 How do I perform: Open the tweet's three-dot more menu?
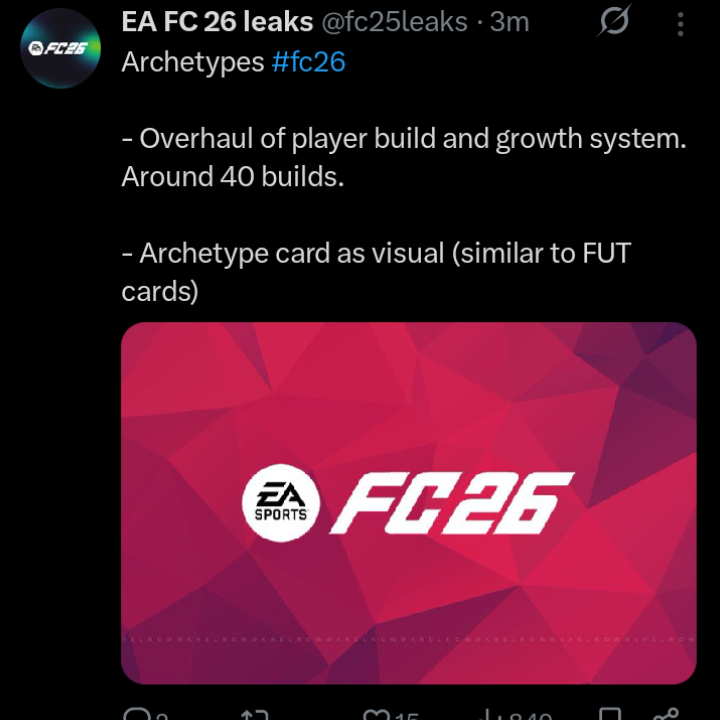click(681, 21)
